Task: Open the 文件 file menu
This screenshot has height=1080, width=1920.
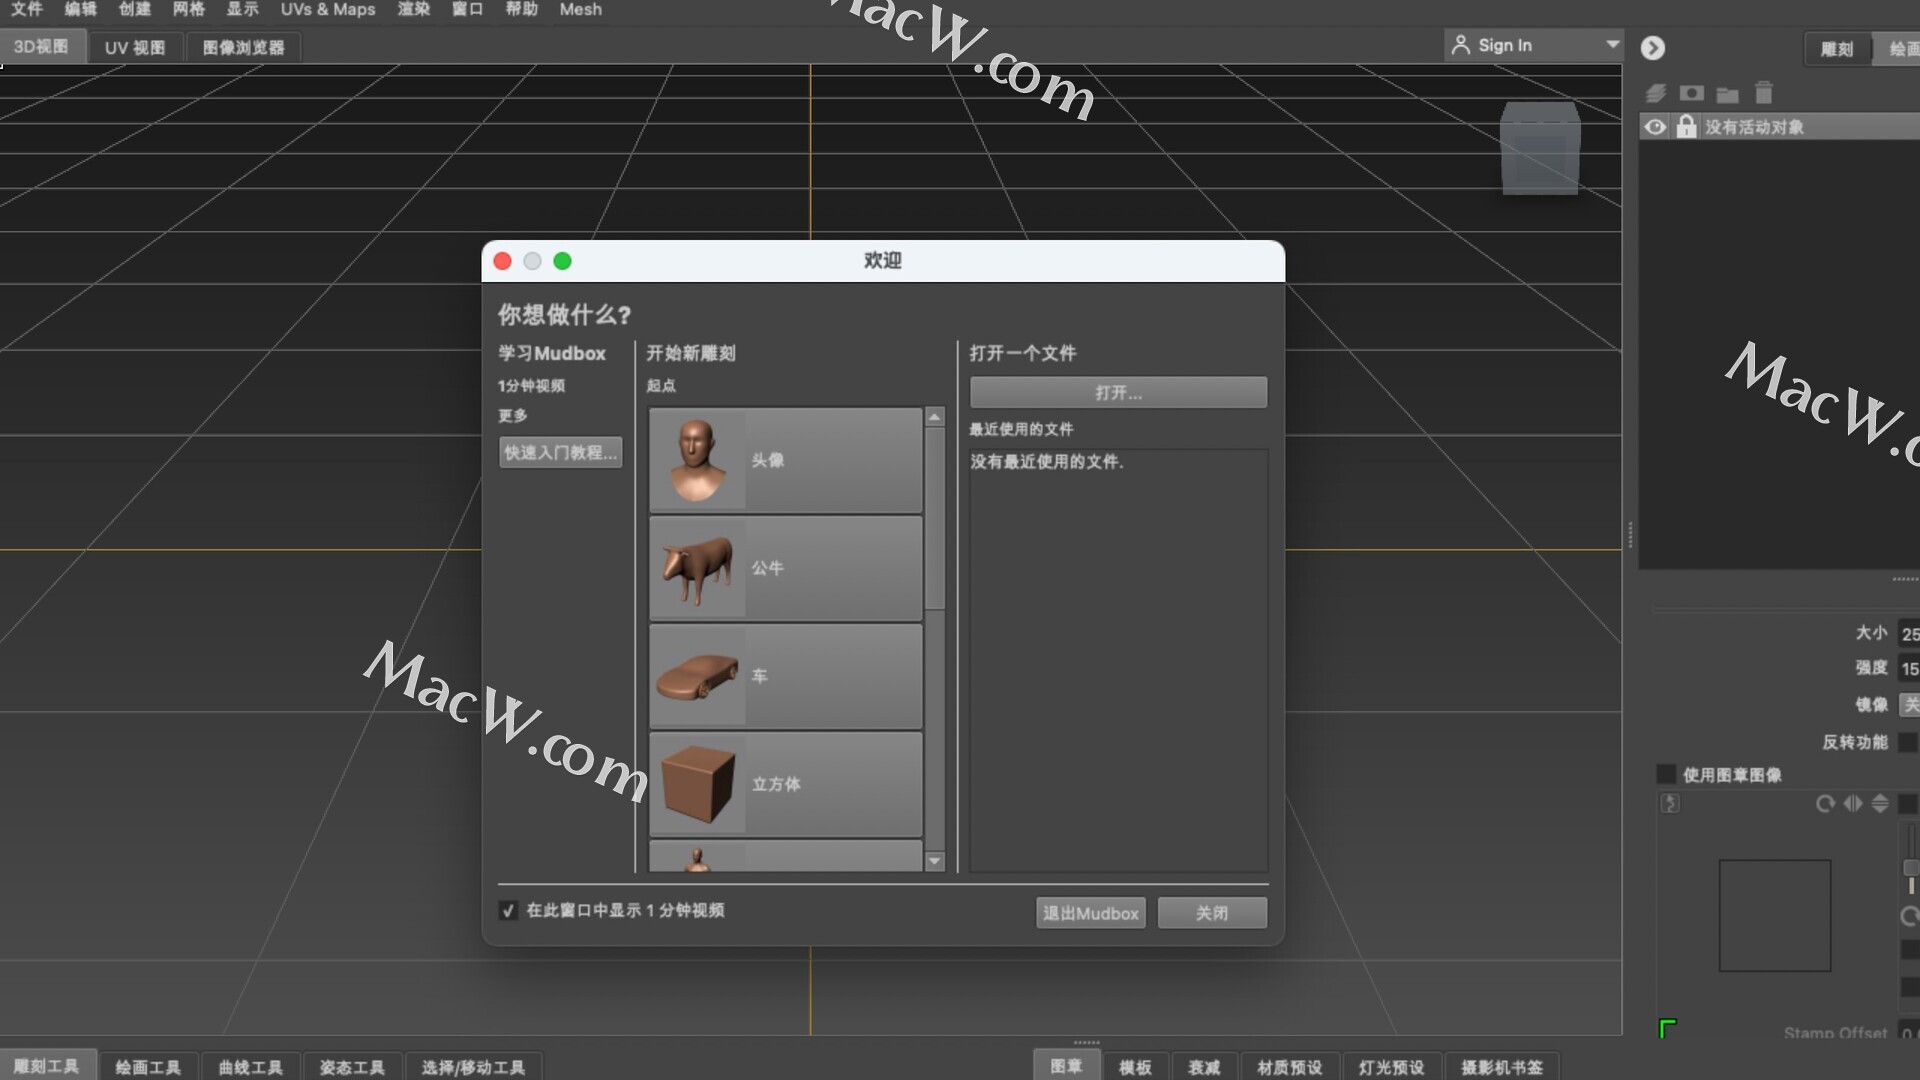Action: [x=27, y=9]
